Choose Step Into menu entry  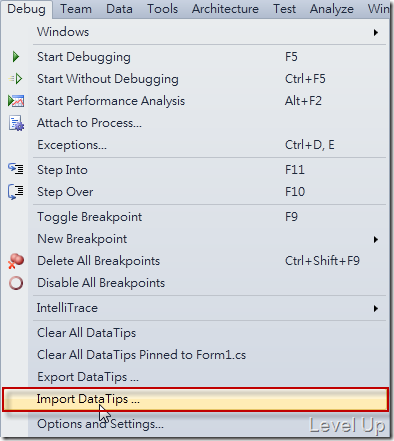[x=209, y=170]
